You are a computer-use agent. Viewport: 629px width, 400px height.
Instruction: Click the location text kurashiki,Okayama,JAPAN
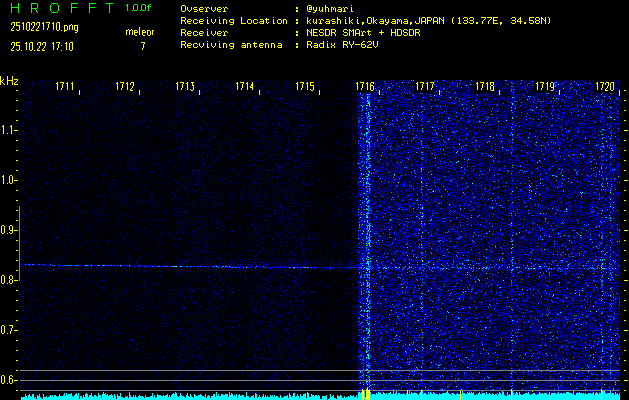click(x=375, y=21)
